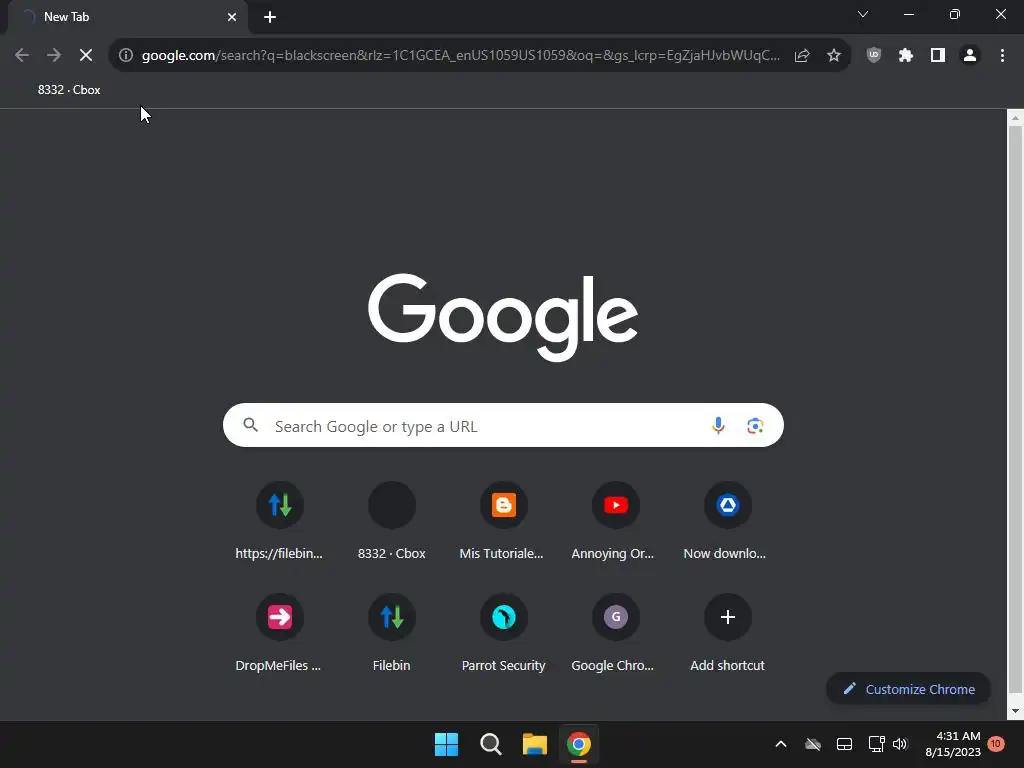Open Extensions puzzle icon
The image size is (1024, 768).
(906, 56)
